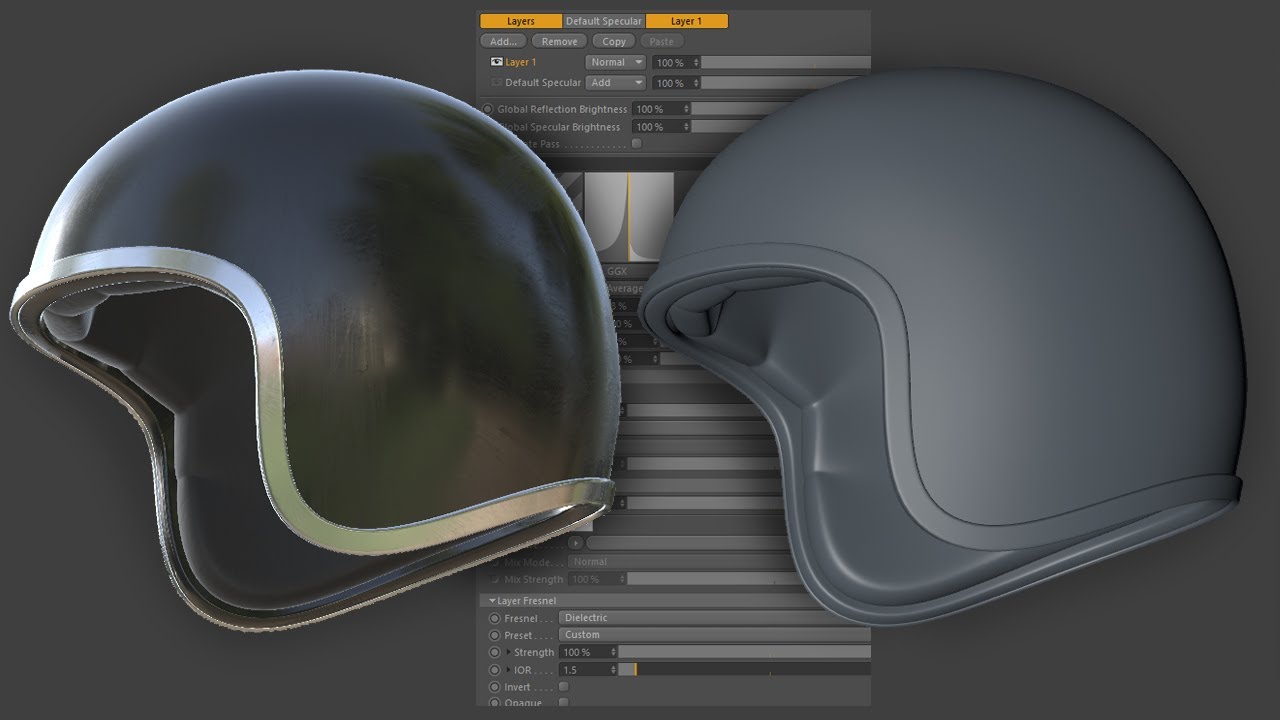This screenshot has height=720, width=1280.
Task: Click the Preset keyframe dot
Action: tap(494, 635)
